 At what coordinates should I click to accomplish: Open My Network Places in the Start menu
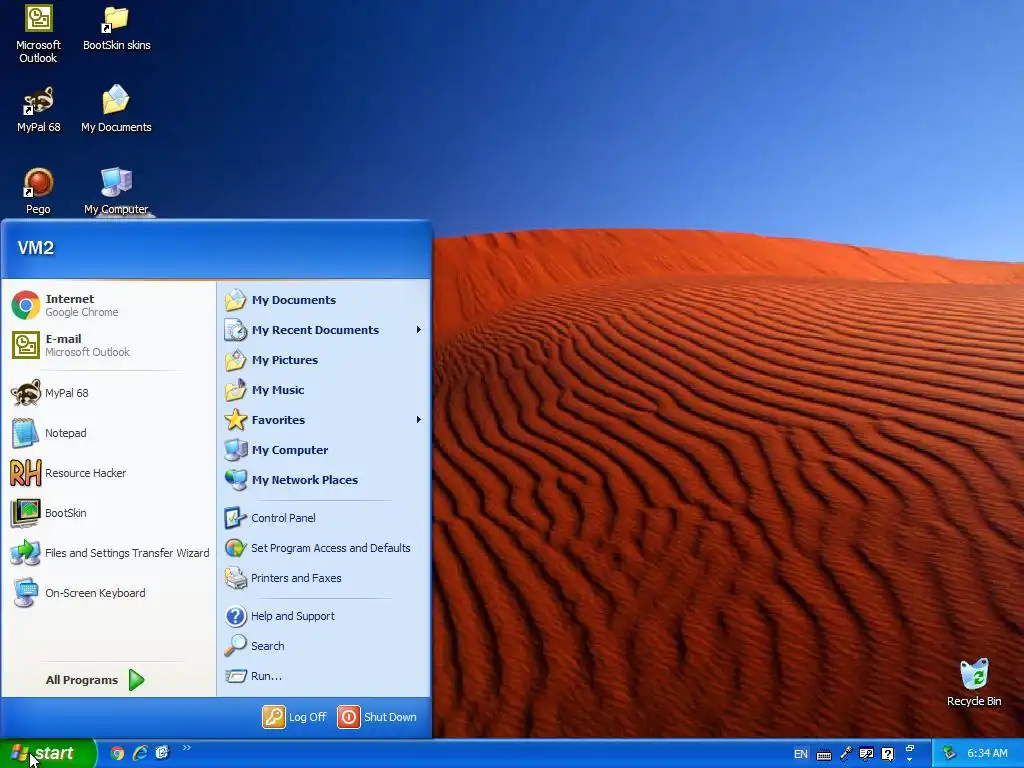click(x=324, y=480)
